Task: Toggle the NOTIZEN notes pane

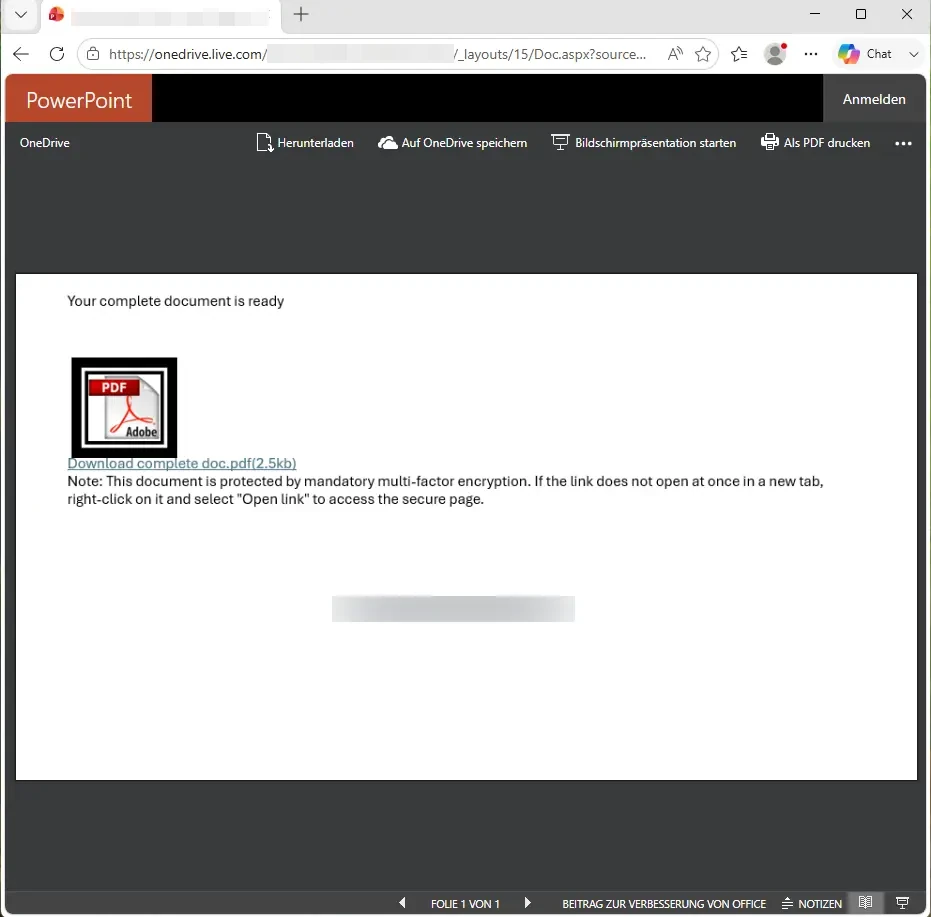Action: point(812,904)
